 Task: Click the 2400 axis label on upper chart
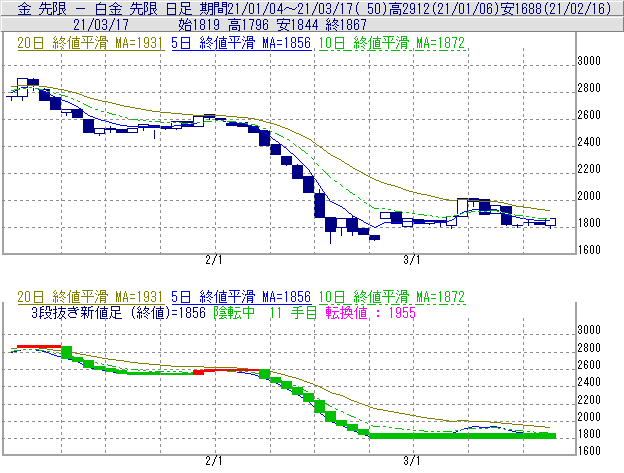(x=589, y=142)
